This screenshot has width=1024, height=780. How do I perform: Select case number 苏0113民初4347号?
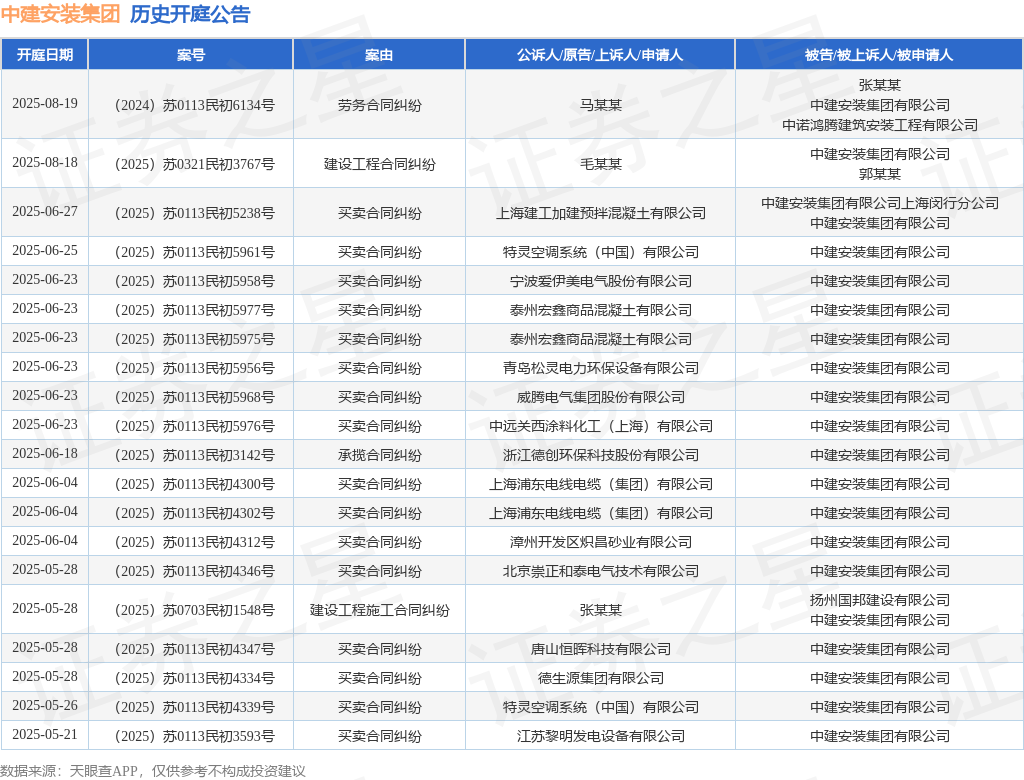coord(195,649)
